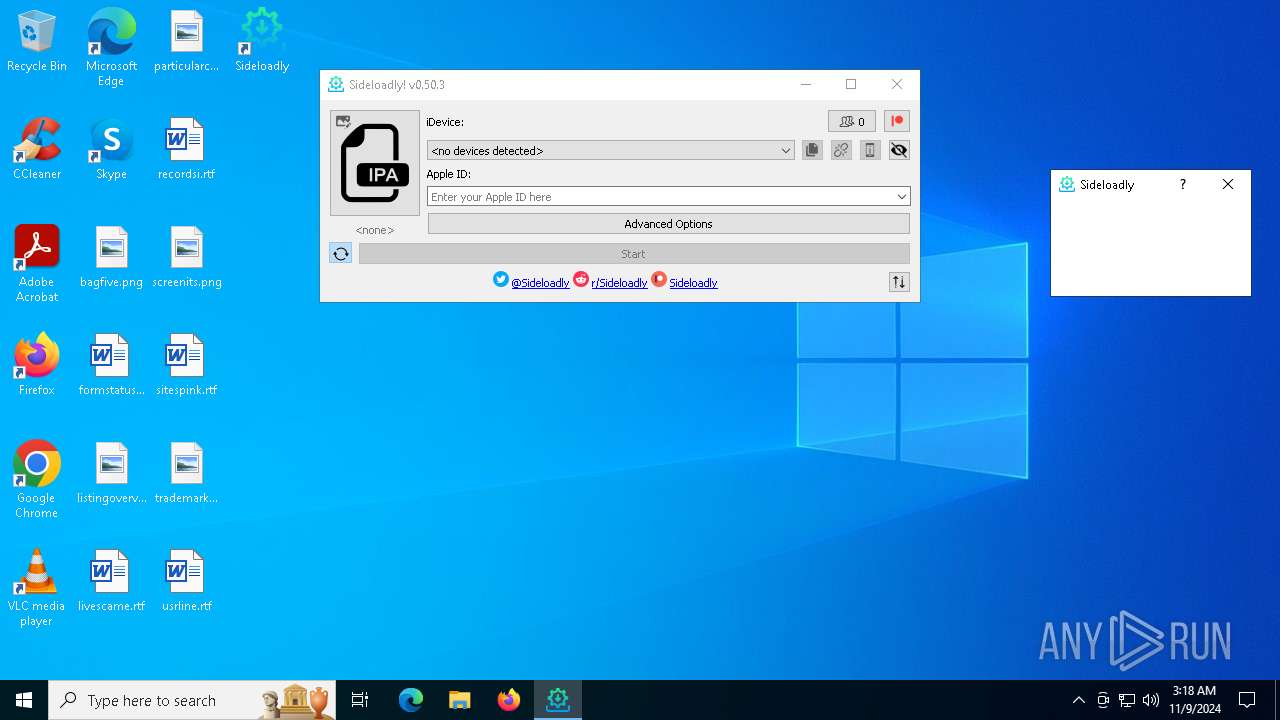Viewport: 1280px width, 720px height.
Task: Select the livescame.rtf file
Action: coord(111,581)
